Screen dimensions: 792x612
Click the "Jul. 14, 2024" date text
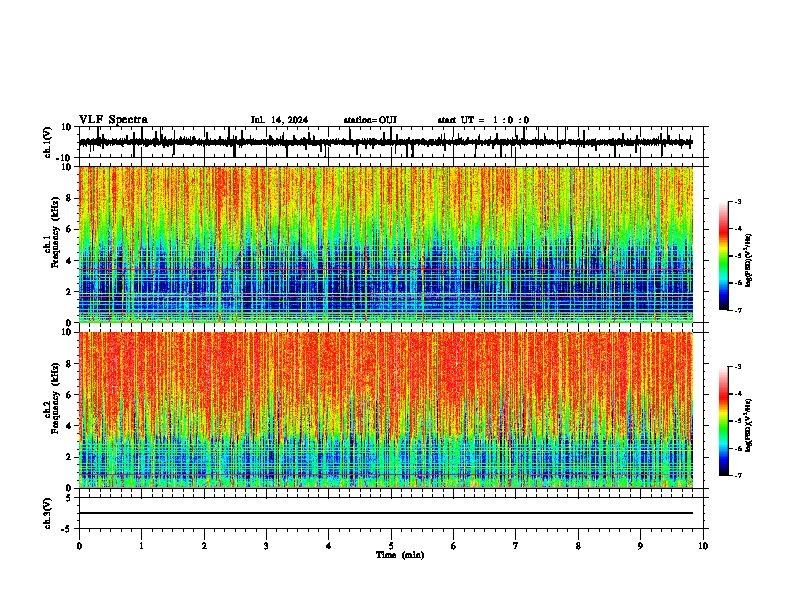pos(279,120)
